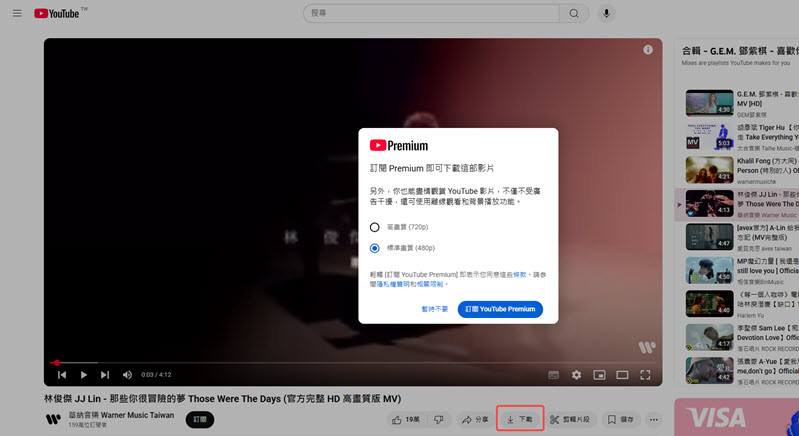
Task: Open more actions three-dot menu
Action: tap(654, 420)
